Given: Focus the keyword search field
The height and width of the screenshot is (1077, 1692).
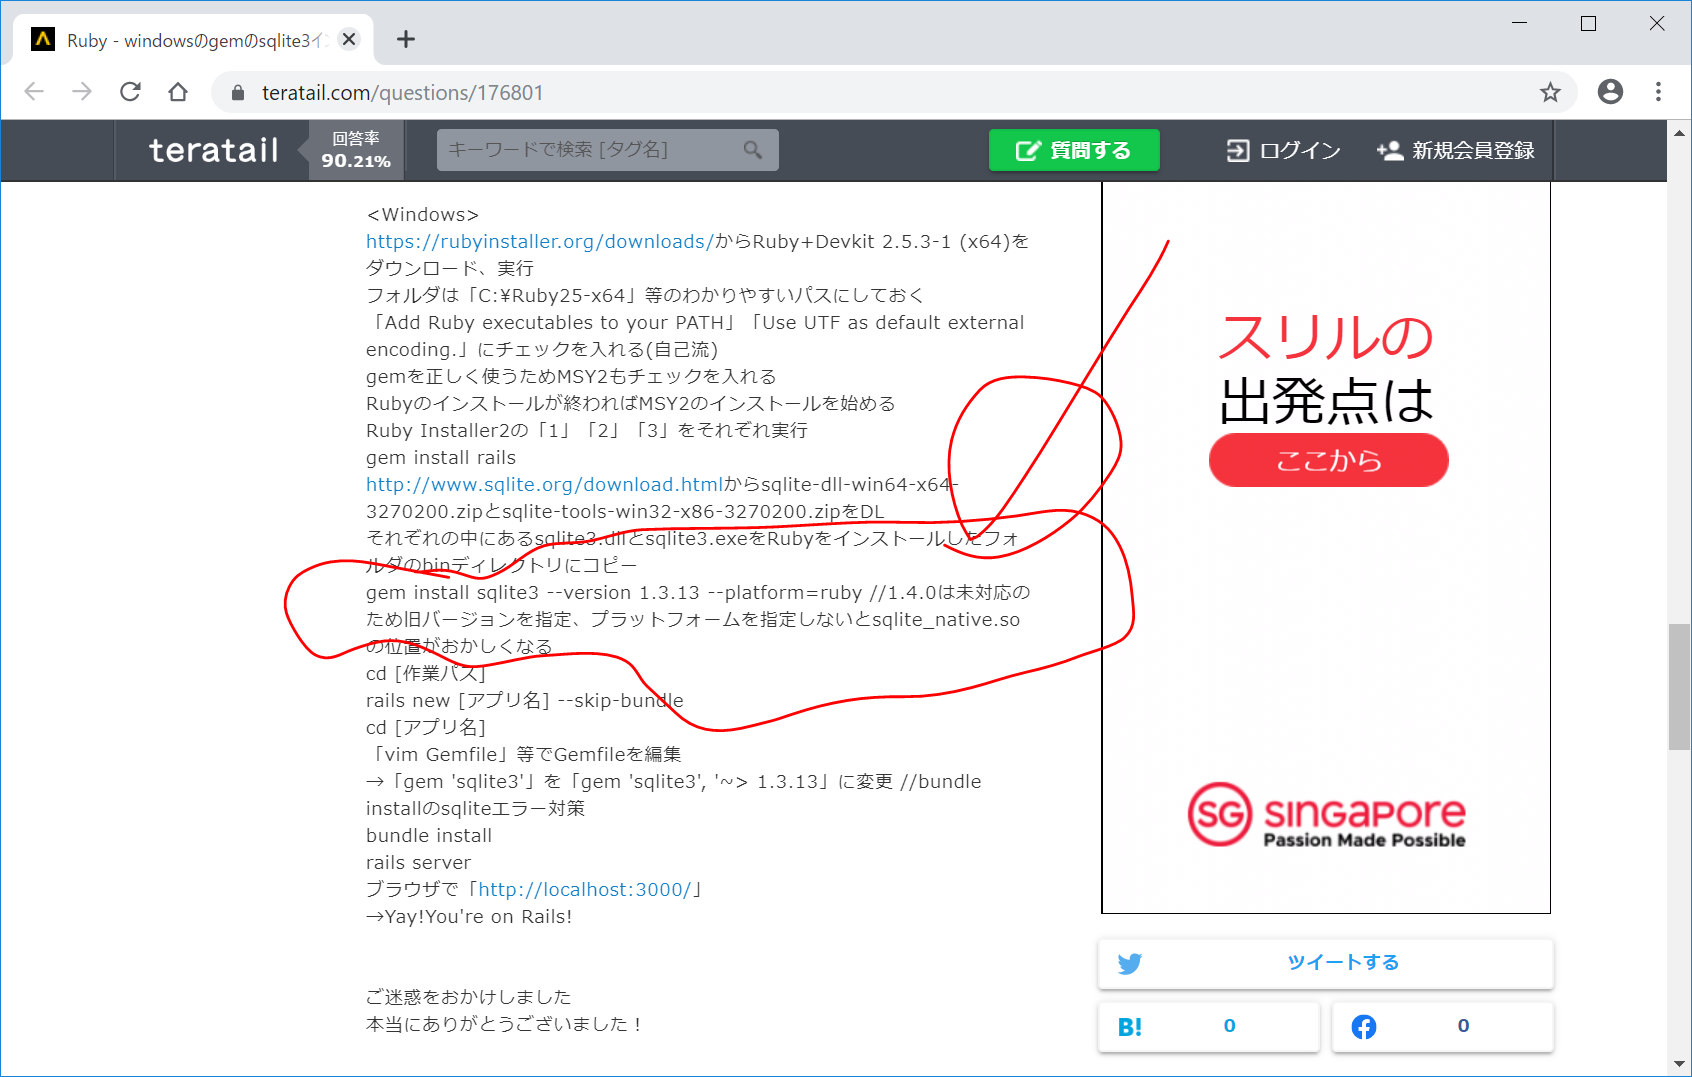Looking at the screenshot, I should click(590, 150).
